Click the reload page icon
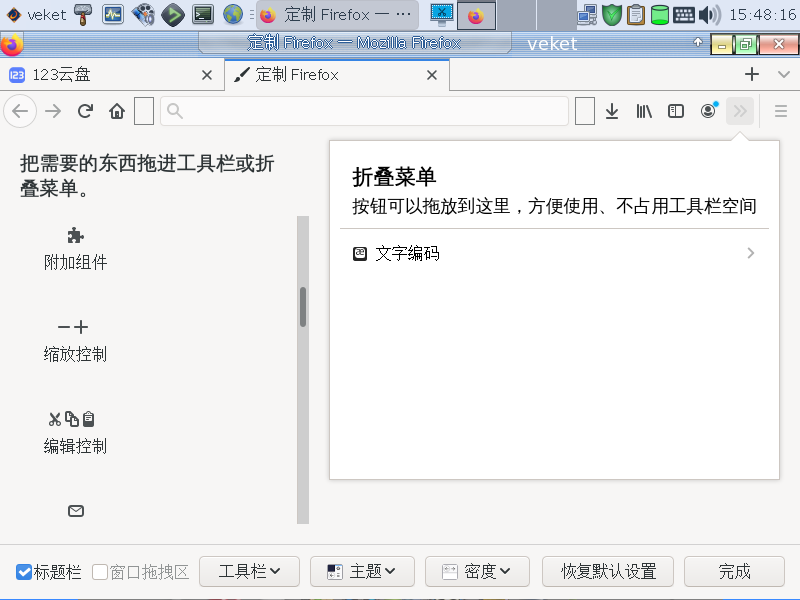The height and width of the screenshot is (600, 800). [85, 111]
